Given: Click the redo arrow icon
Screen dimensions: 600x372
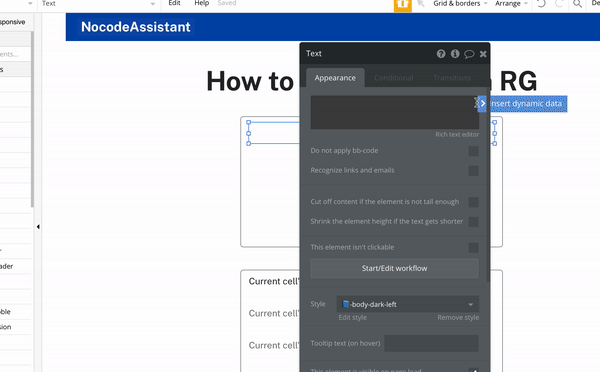Looking at the screenshot, I should coord(559,4).
